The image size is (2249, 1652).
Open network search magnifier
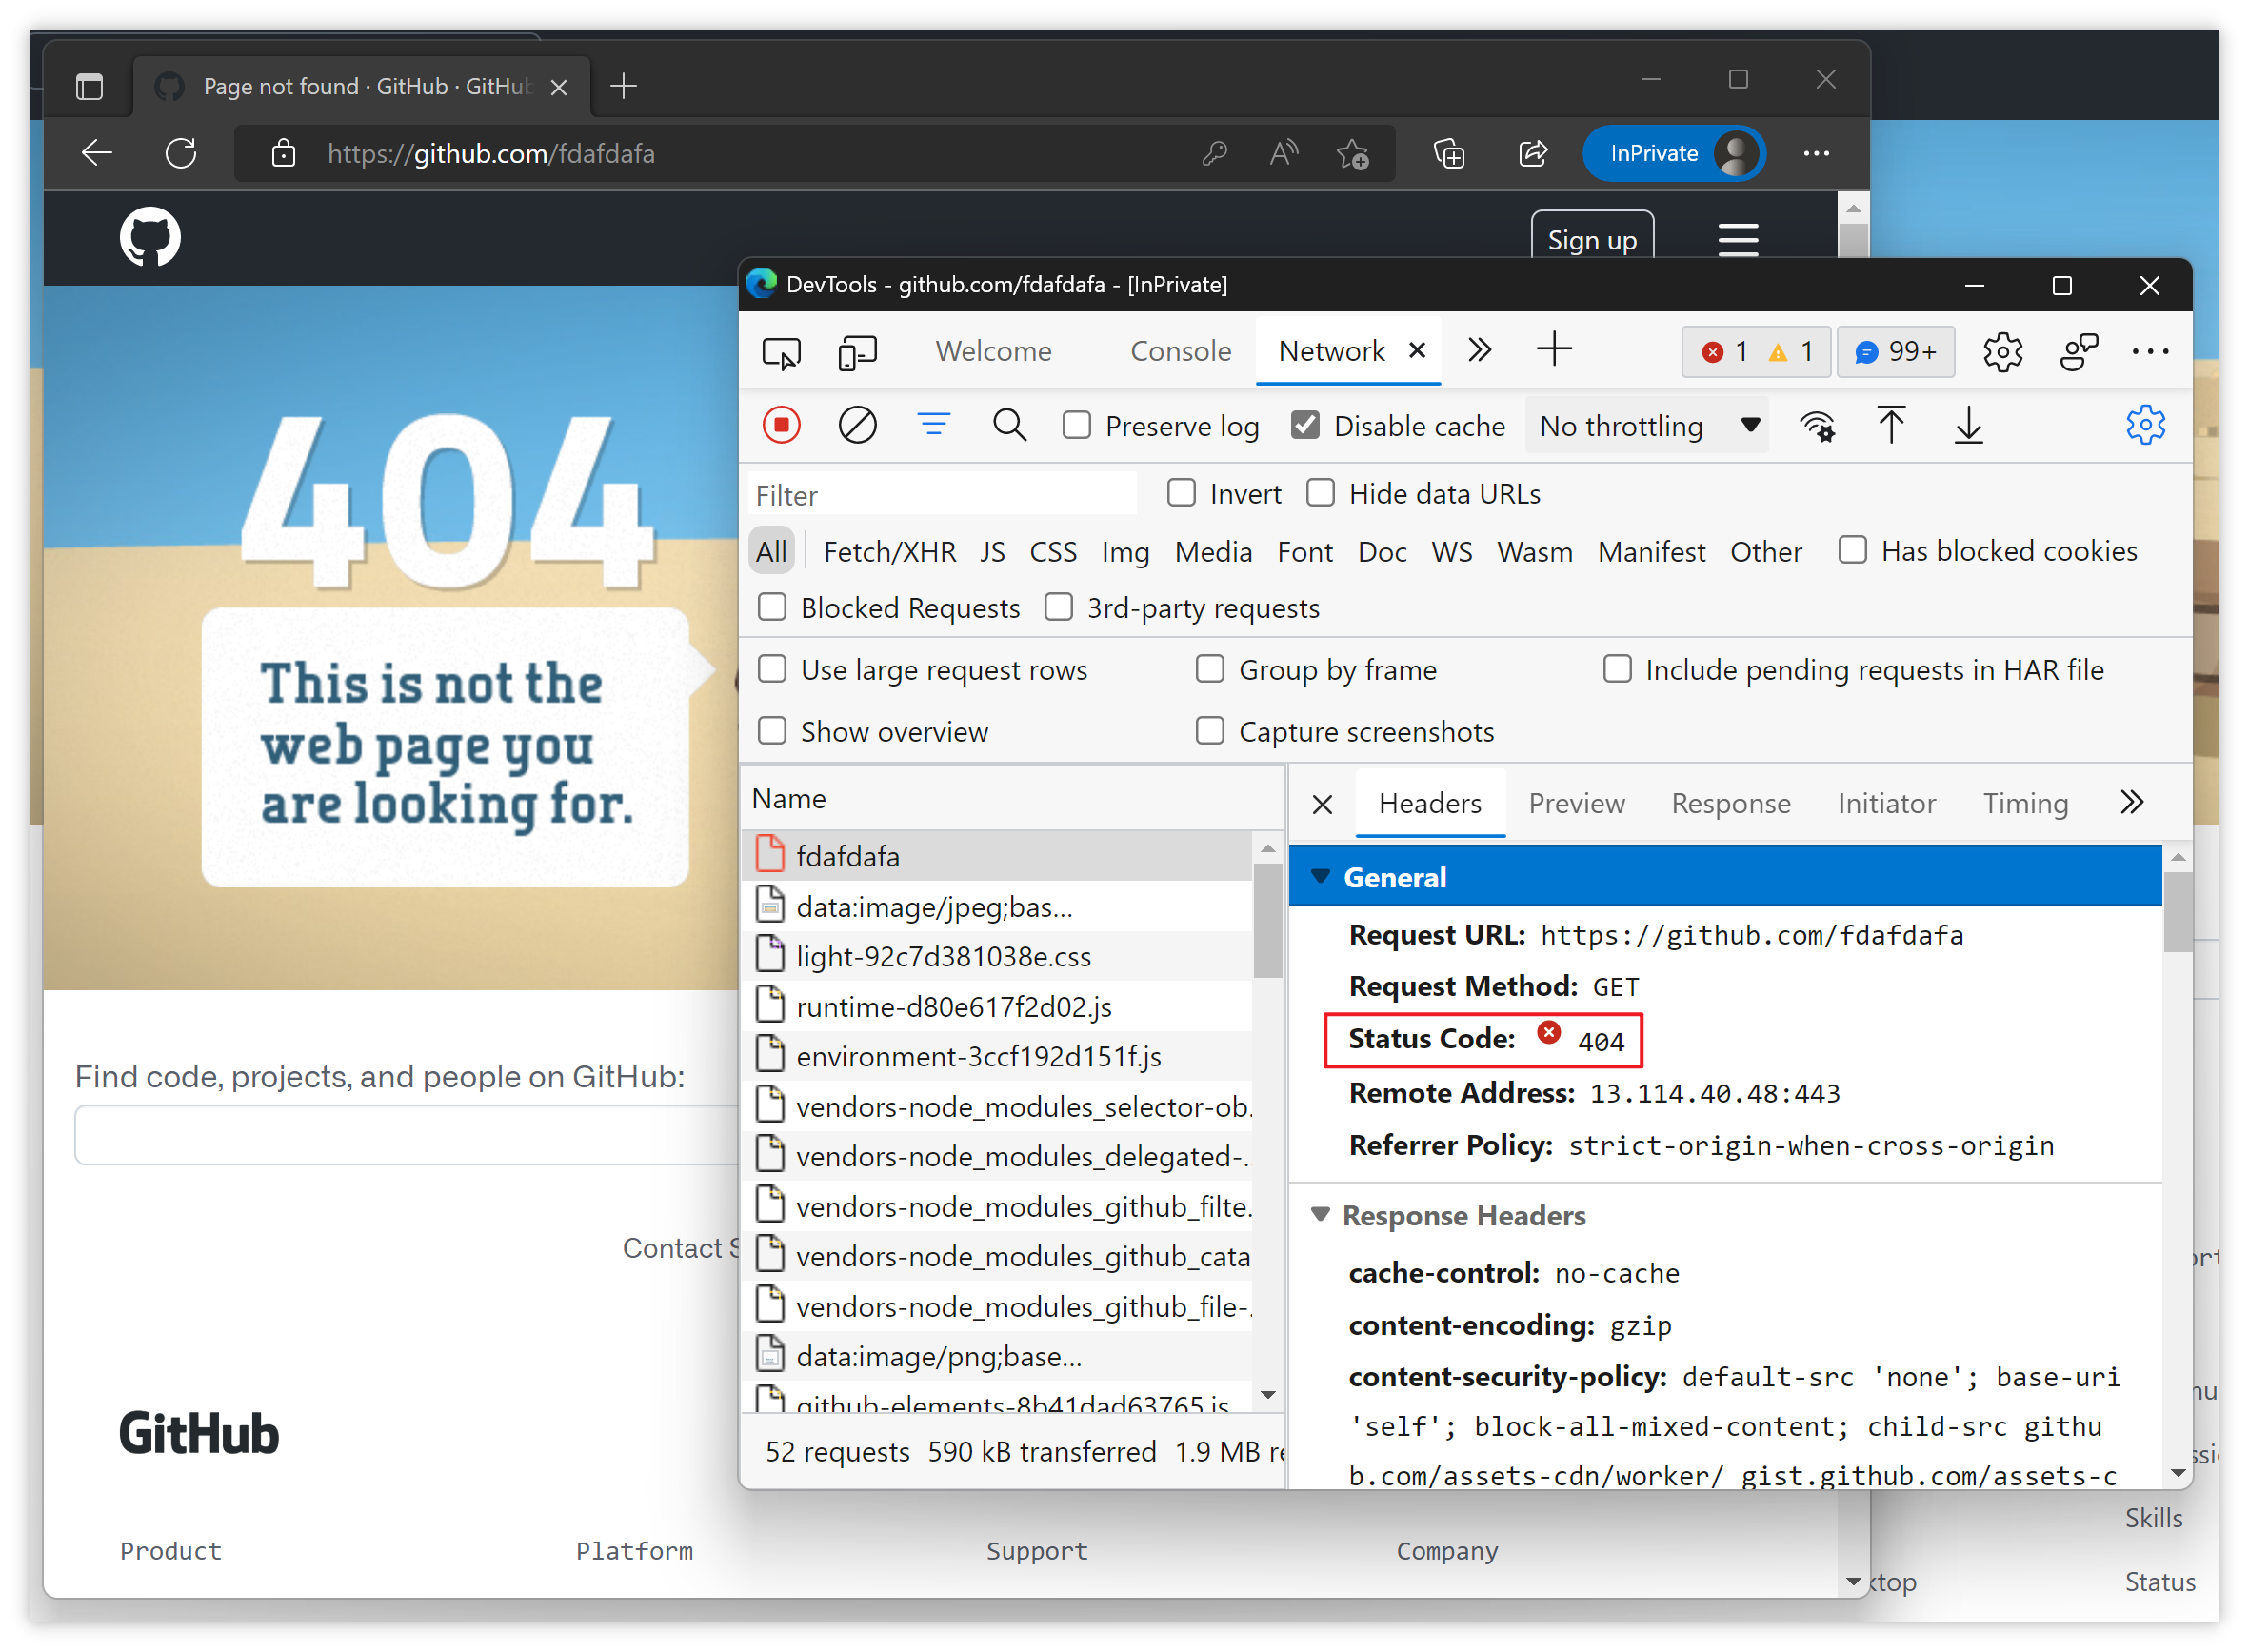pyautogui.click(x=1009, y=425)
